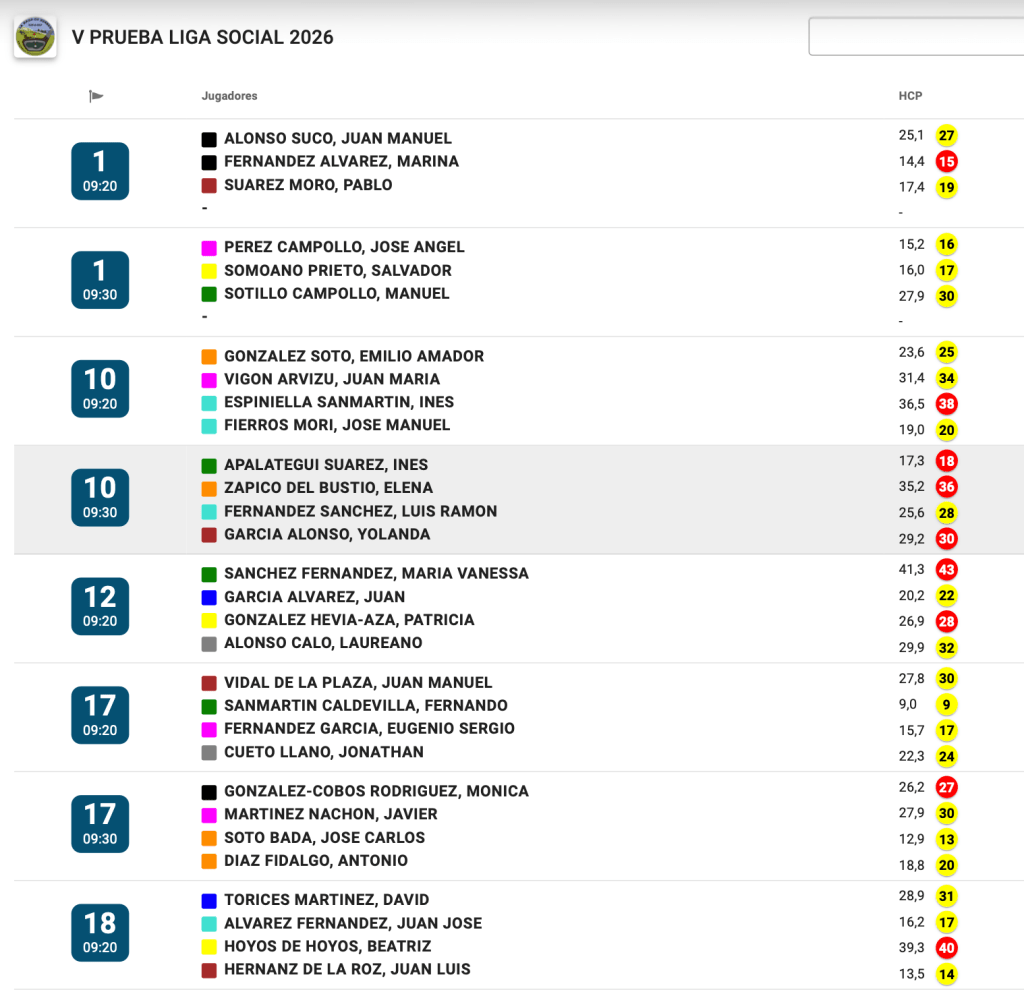Open player Hoyos de Hoyos, Beatriz

tap(327, 946)
